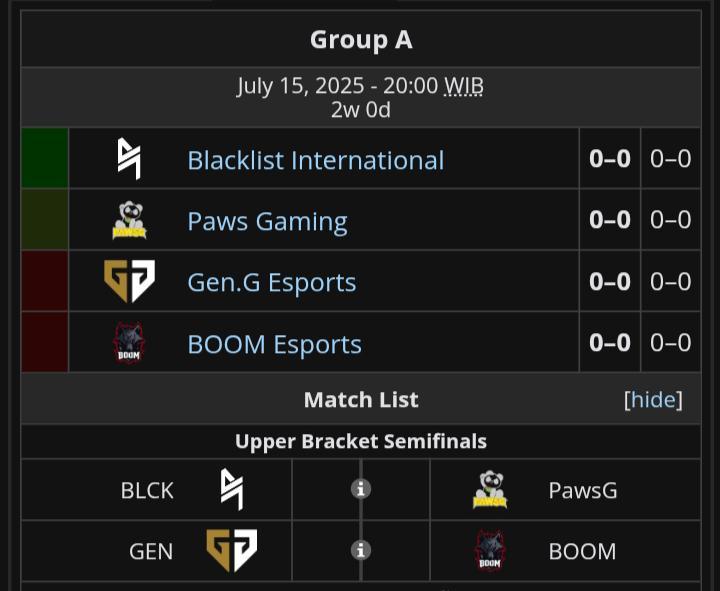Open match info for BLCK vs PawsG
Image resolution: width=720 pixels, height=591 pixels.
pos(361,489)
